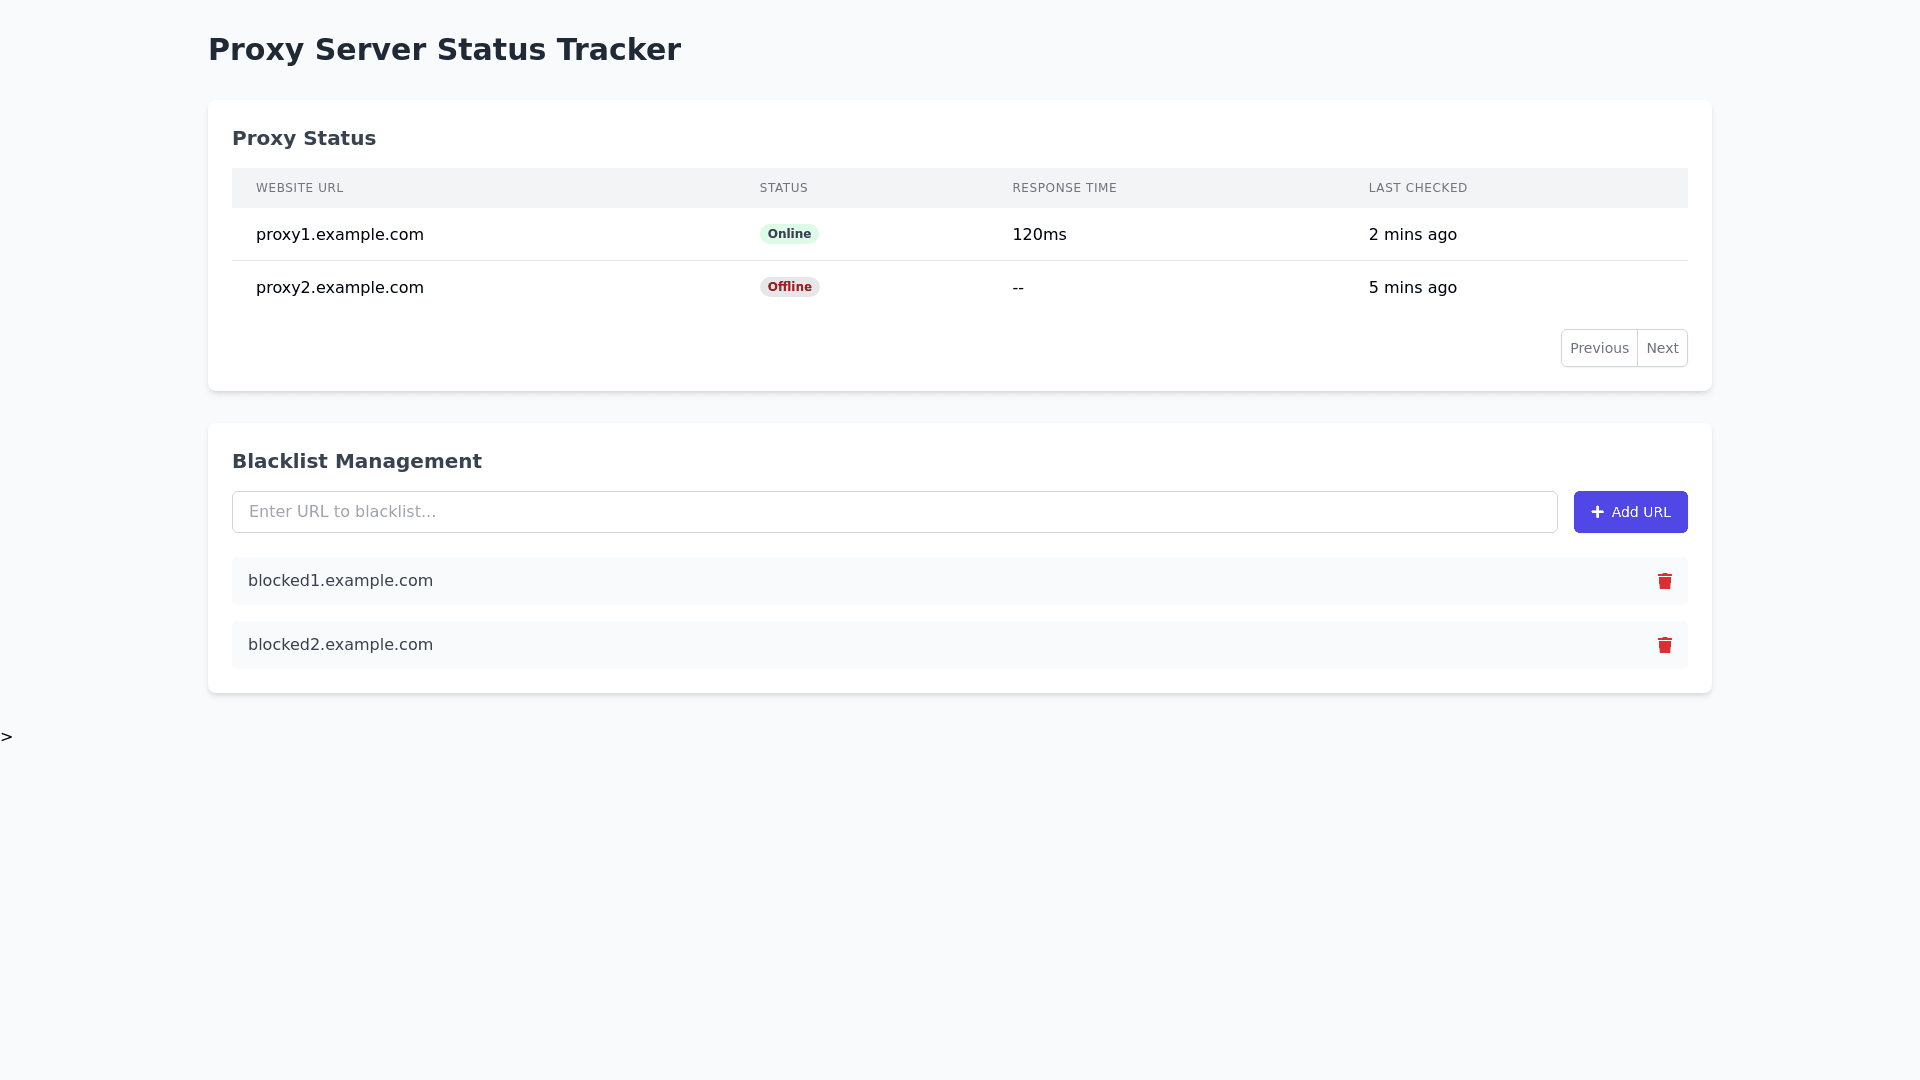The image size is (1920, 1080).
Task: Click the blocked1.example.com list entry
Action: pos(340,581)
